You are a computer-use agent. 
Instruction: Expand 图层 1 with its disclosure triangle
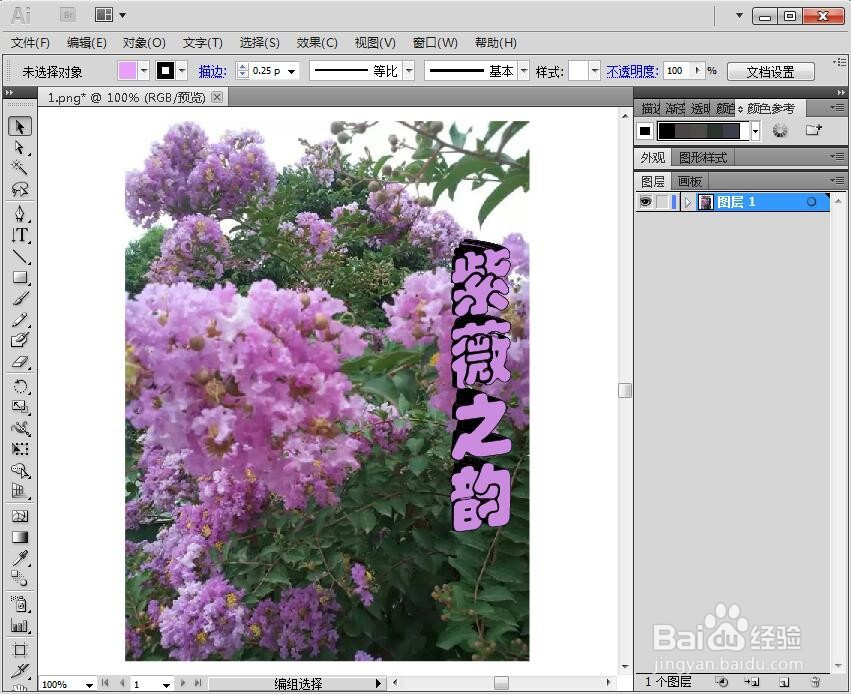pyautogui.click(x=687, y=201)
